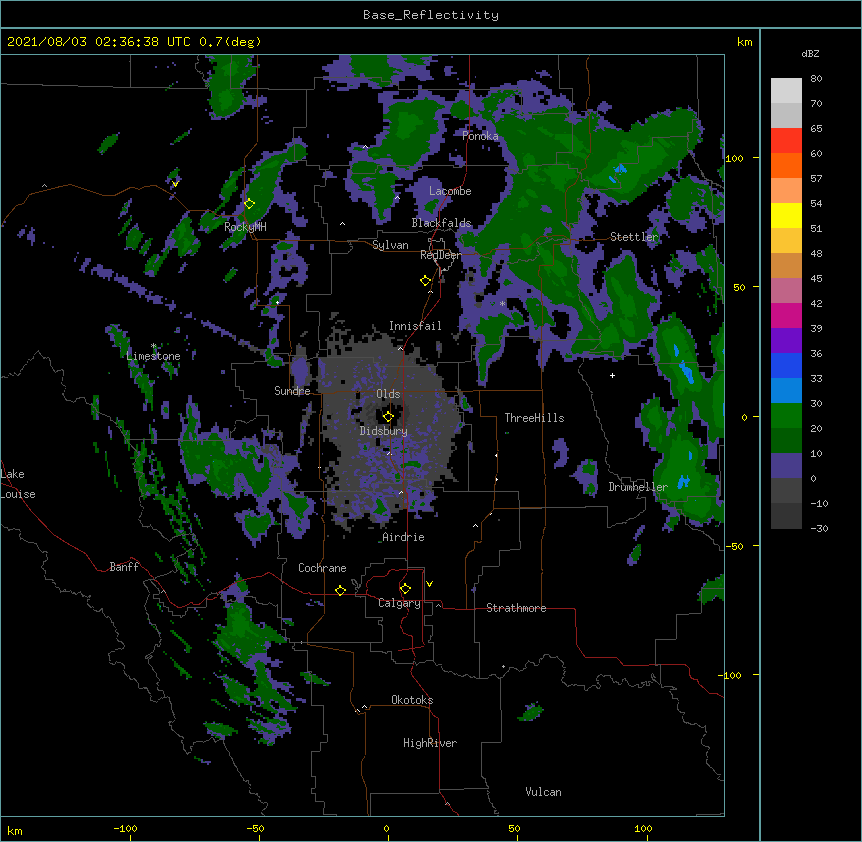Click the dBZ legend heading
Viewport: 862px width, 842px height.
tap(810, 54)
